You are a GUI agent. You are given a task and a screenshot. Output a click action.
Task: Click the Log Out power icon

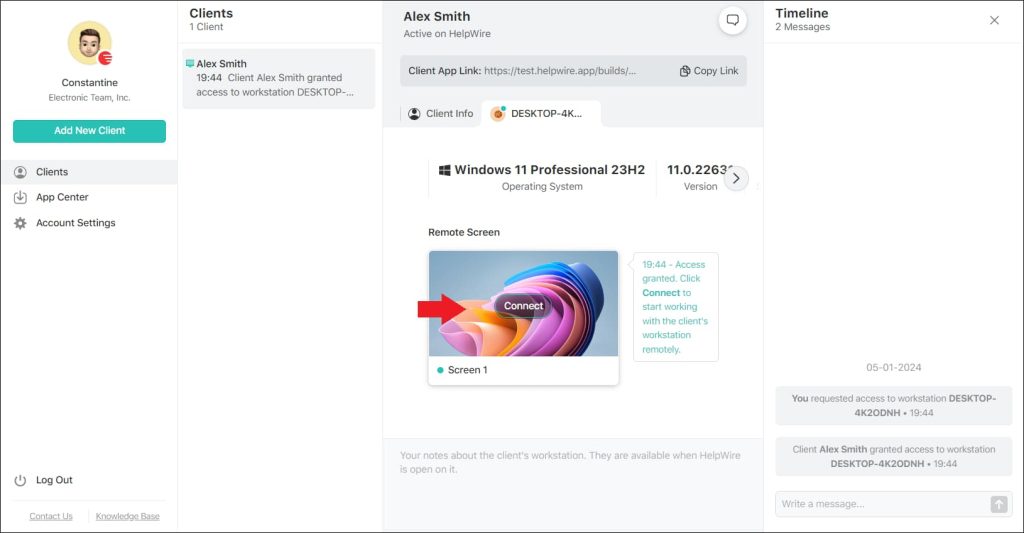(x=20, y=480)
